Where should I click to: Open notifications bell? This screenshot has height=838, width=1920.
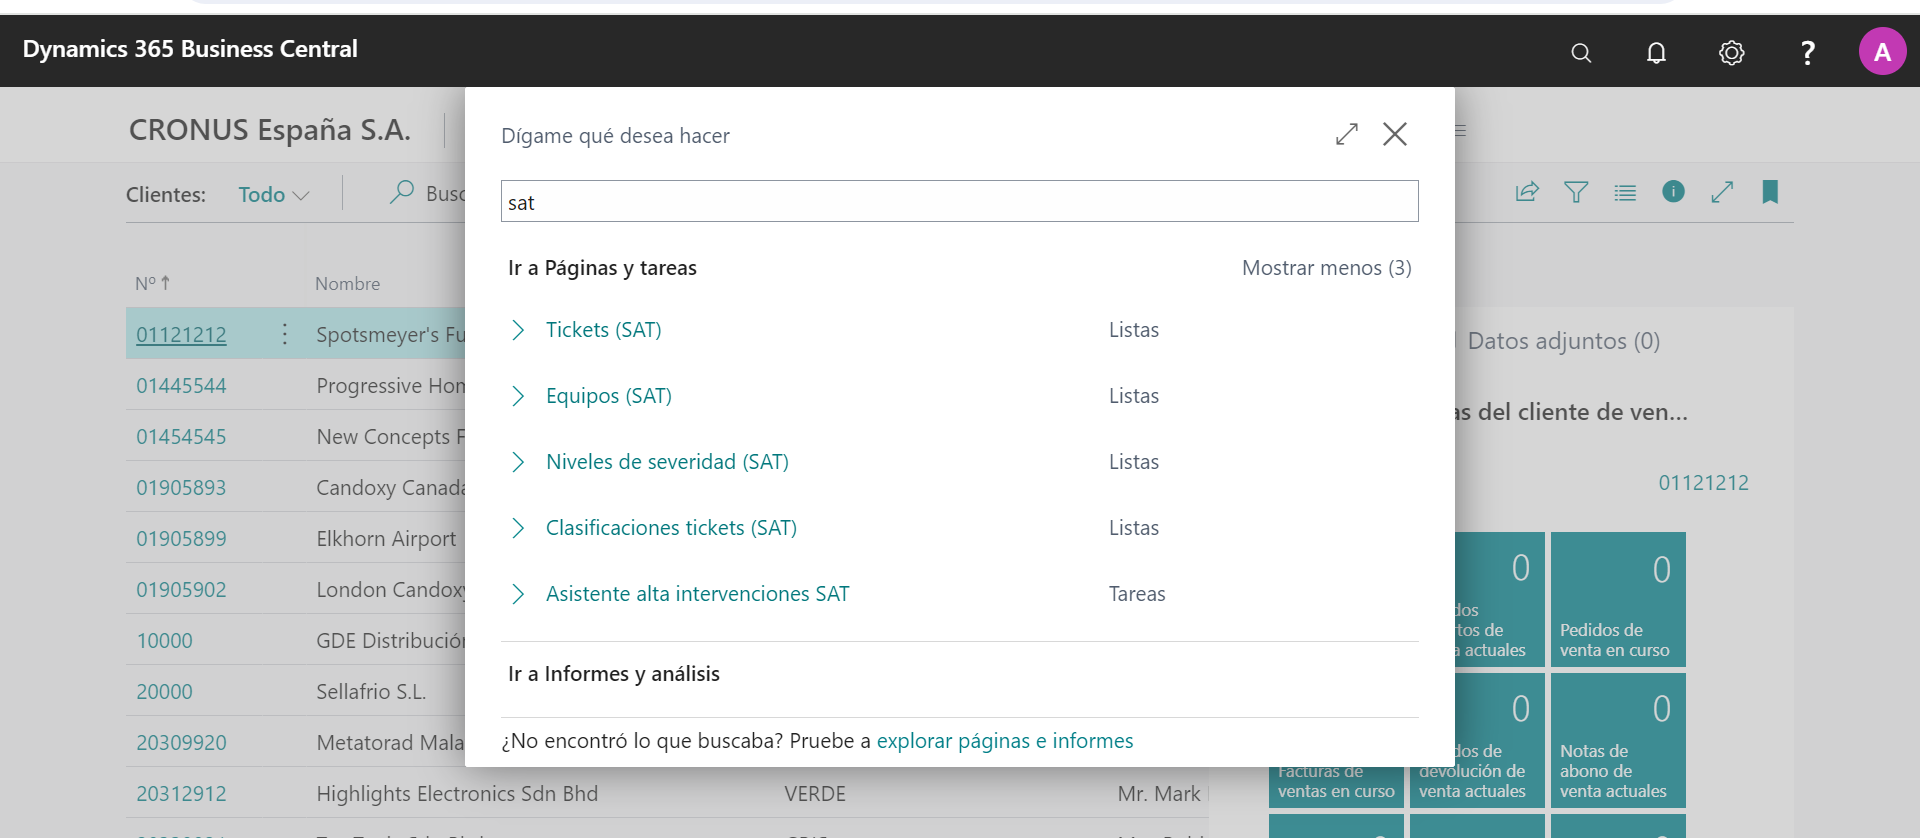pyautogui.click(x=1656, y=52)
